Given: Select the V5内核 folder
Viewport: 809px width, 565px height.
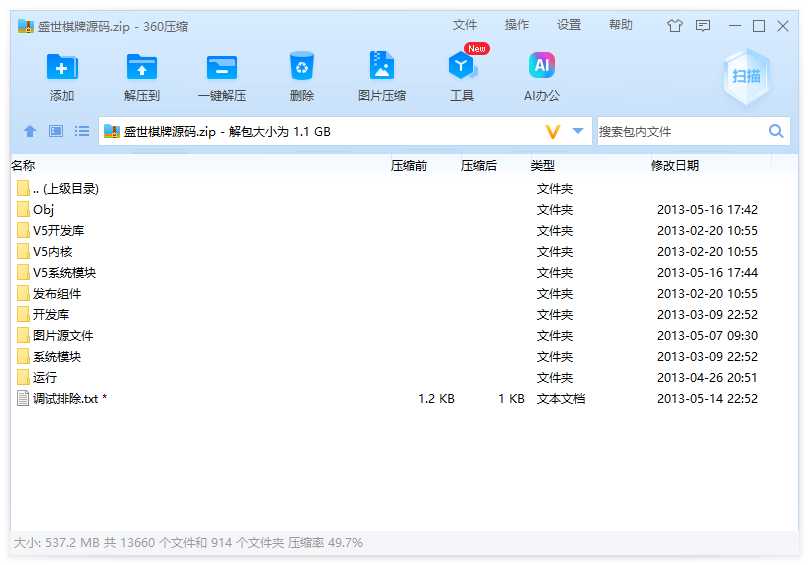Looking at the screenshot, I should [404, 251].
